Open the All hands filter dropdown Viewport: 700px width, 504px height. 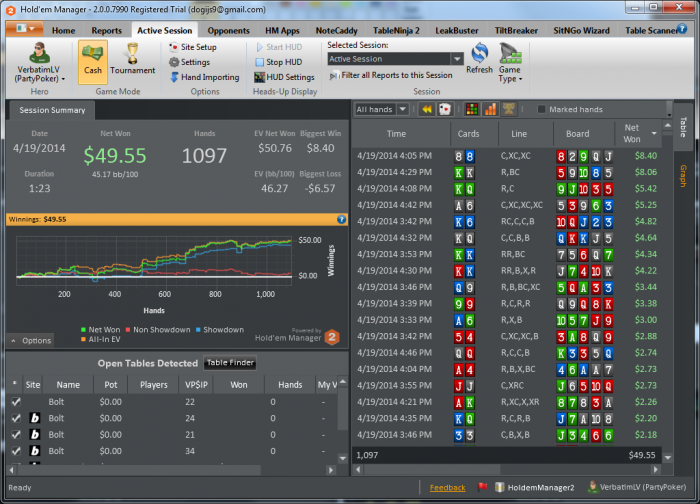click(403, 109)
